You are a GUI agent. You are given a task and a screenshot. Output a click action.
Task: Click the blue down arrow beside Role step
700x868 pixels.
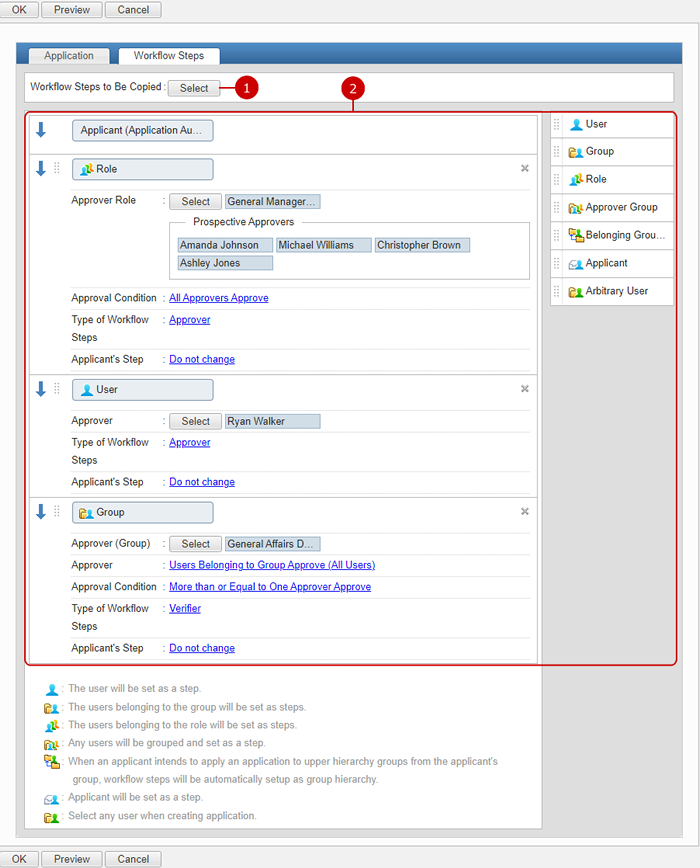click(41, 169)
